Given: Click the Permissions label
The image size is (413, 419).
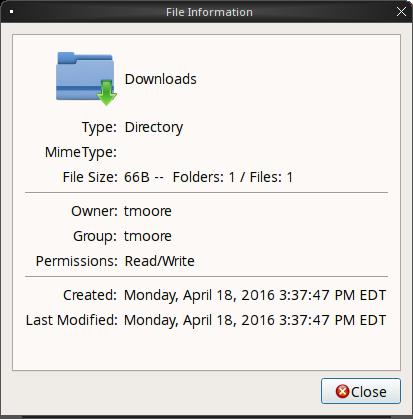Looking at the screenshot, I should click(x=77, y=261).
